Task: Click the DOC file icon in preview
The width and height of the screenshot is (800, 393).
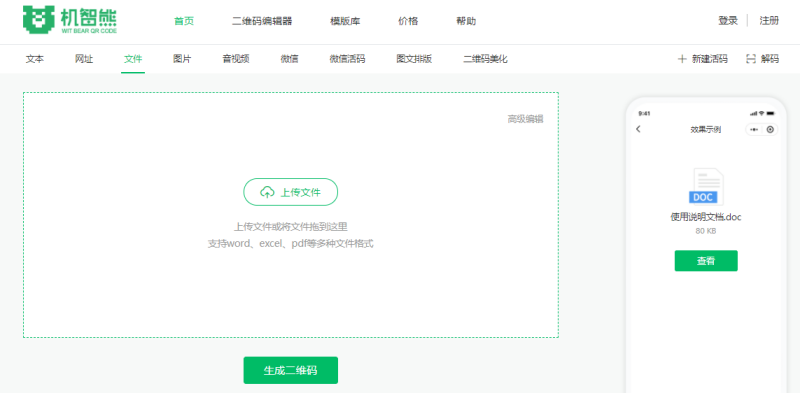Action: 706,187
